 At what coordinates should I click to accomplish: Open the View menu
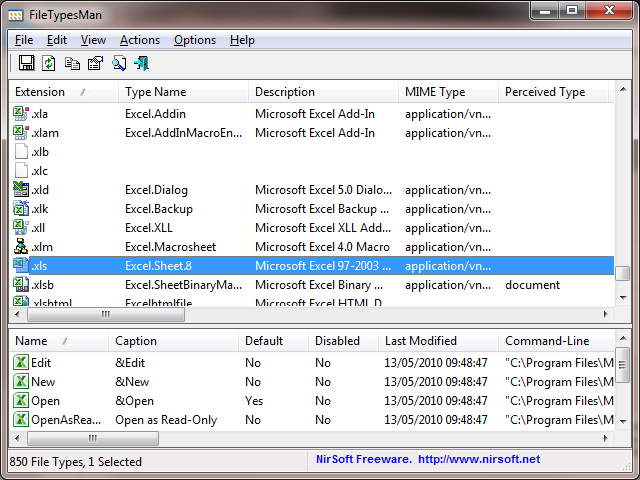coord(93,40)
